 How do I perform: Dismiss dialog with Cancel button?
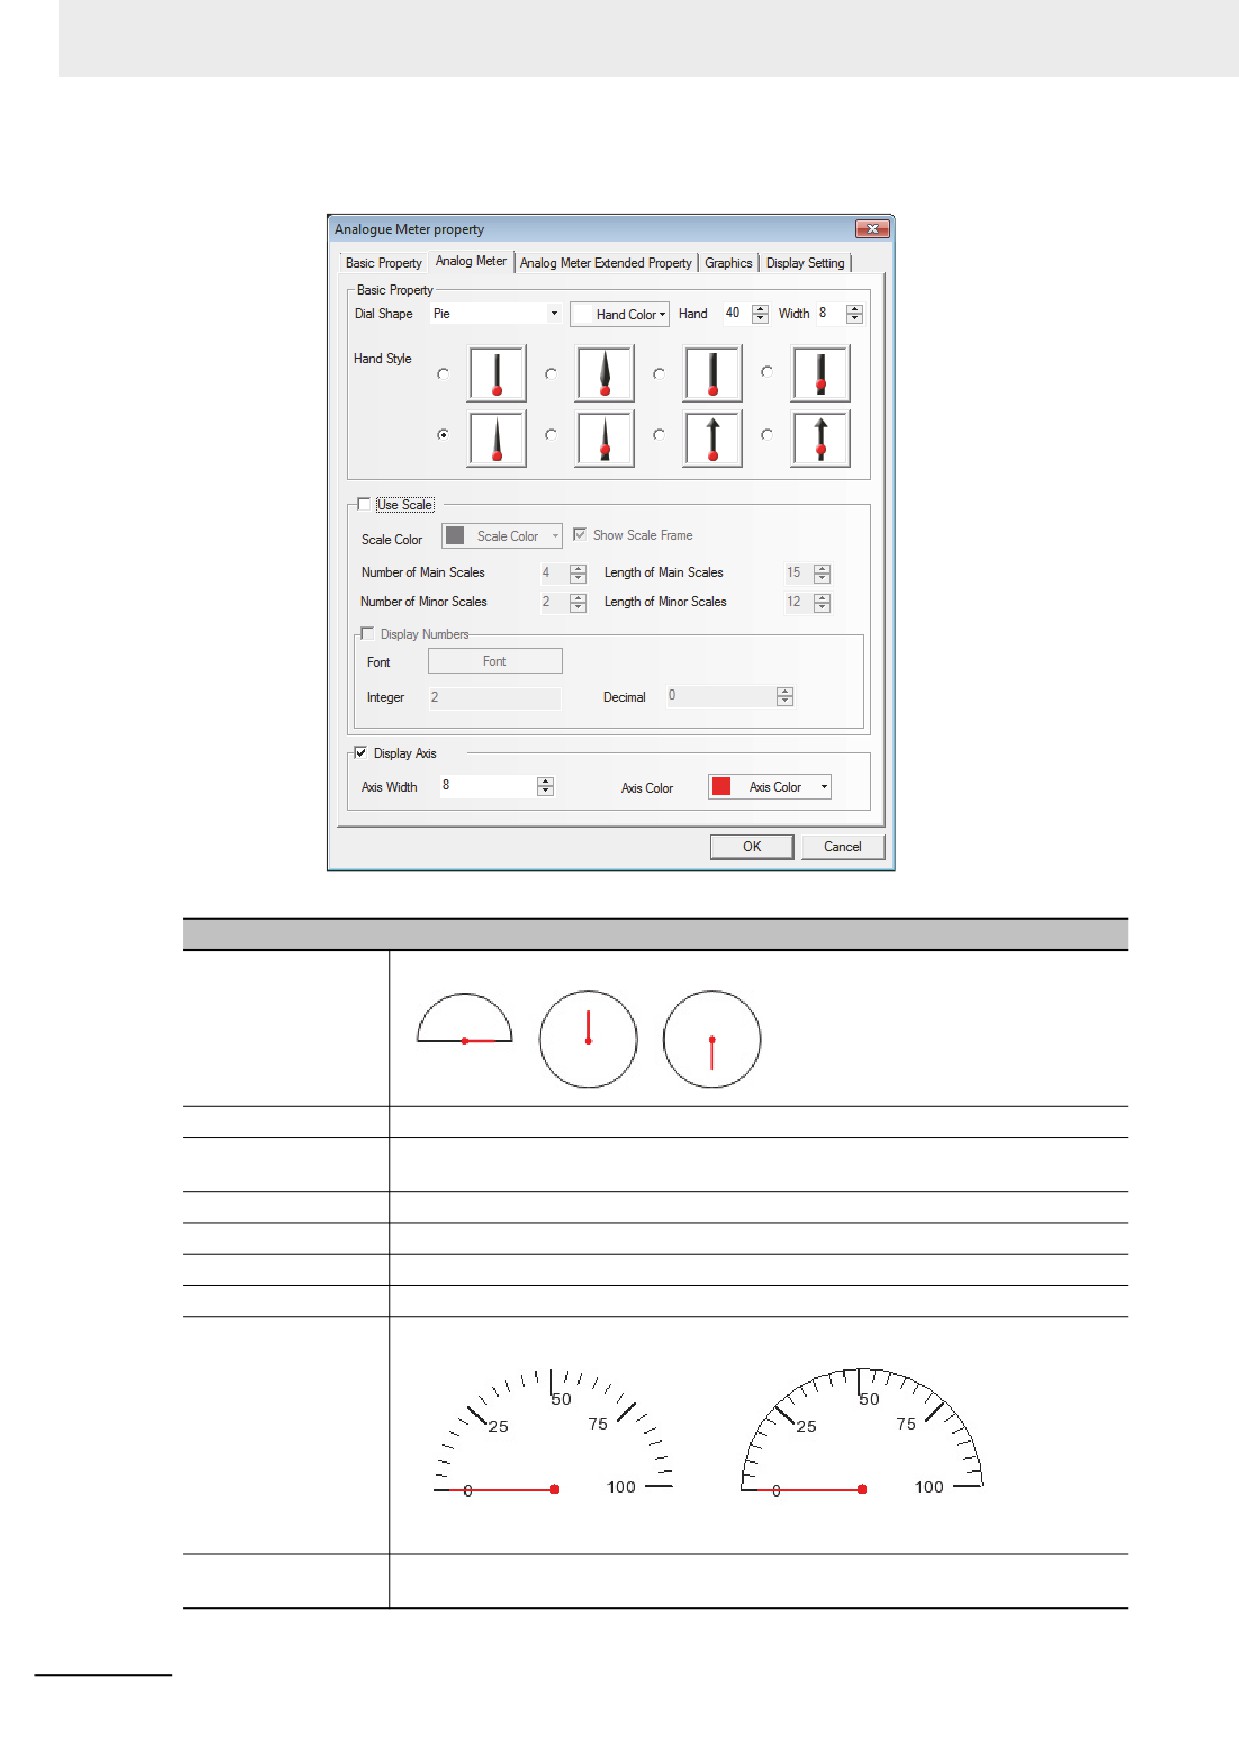click(843, 847)
